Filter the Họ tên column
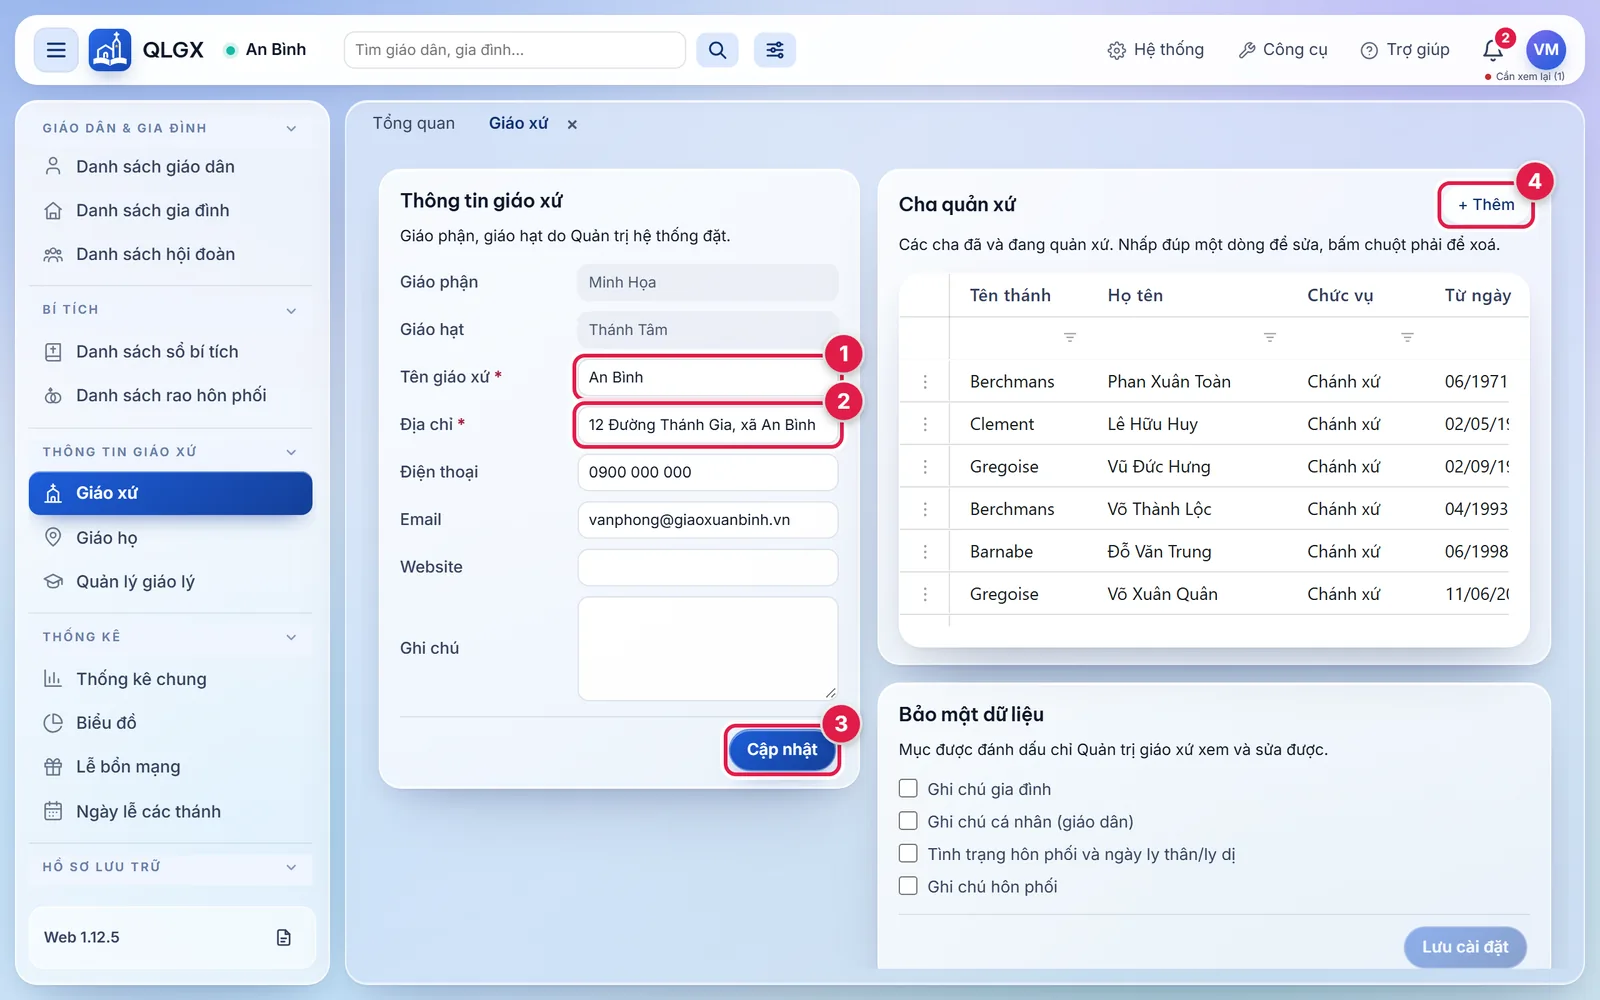Image resolution: width=1600 pixels, height=1000 pixels. coord(1270,338)
